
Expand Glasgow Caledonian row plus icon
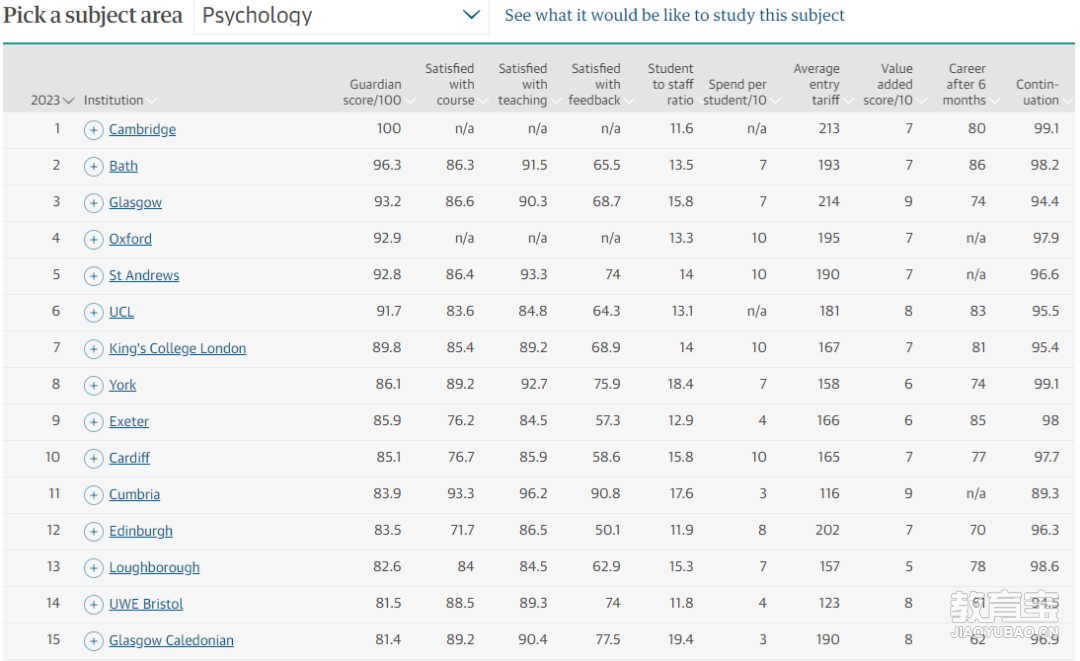(x=94, y=640)
